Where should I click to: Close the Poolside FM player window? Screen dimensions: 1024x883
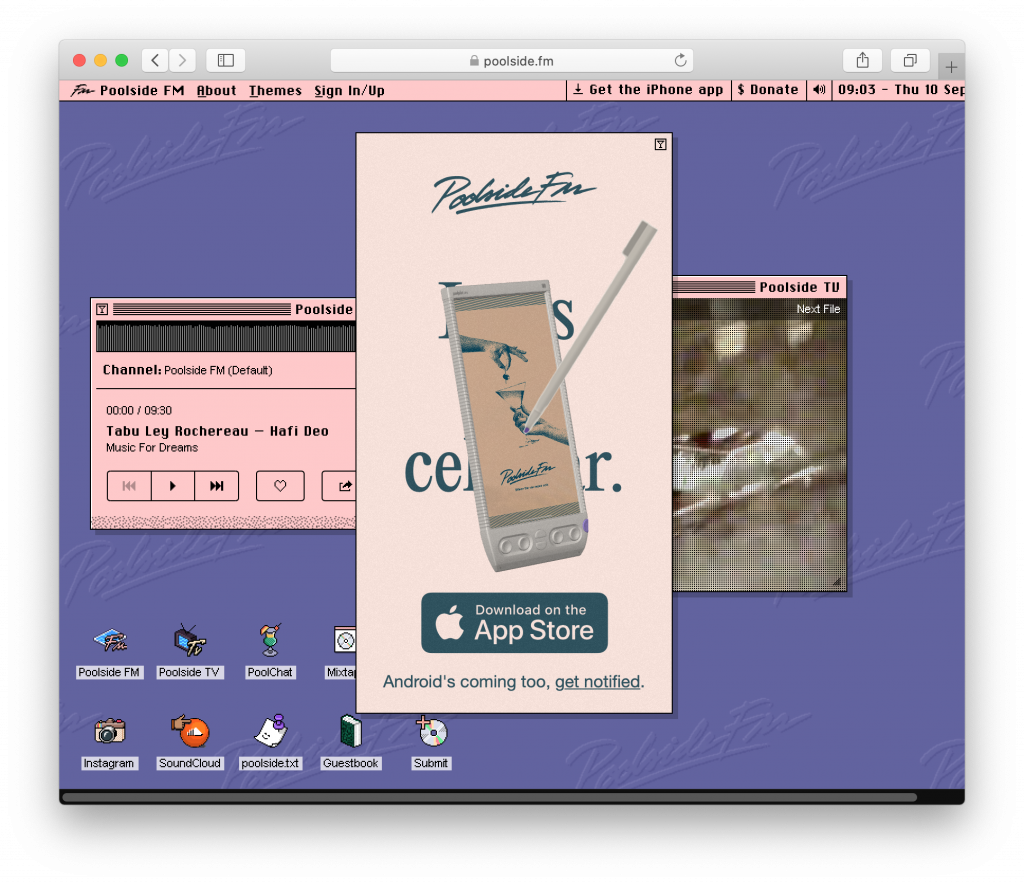pos(103,310)
